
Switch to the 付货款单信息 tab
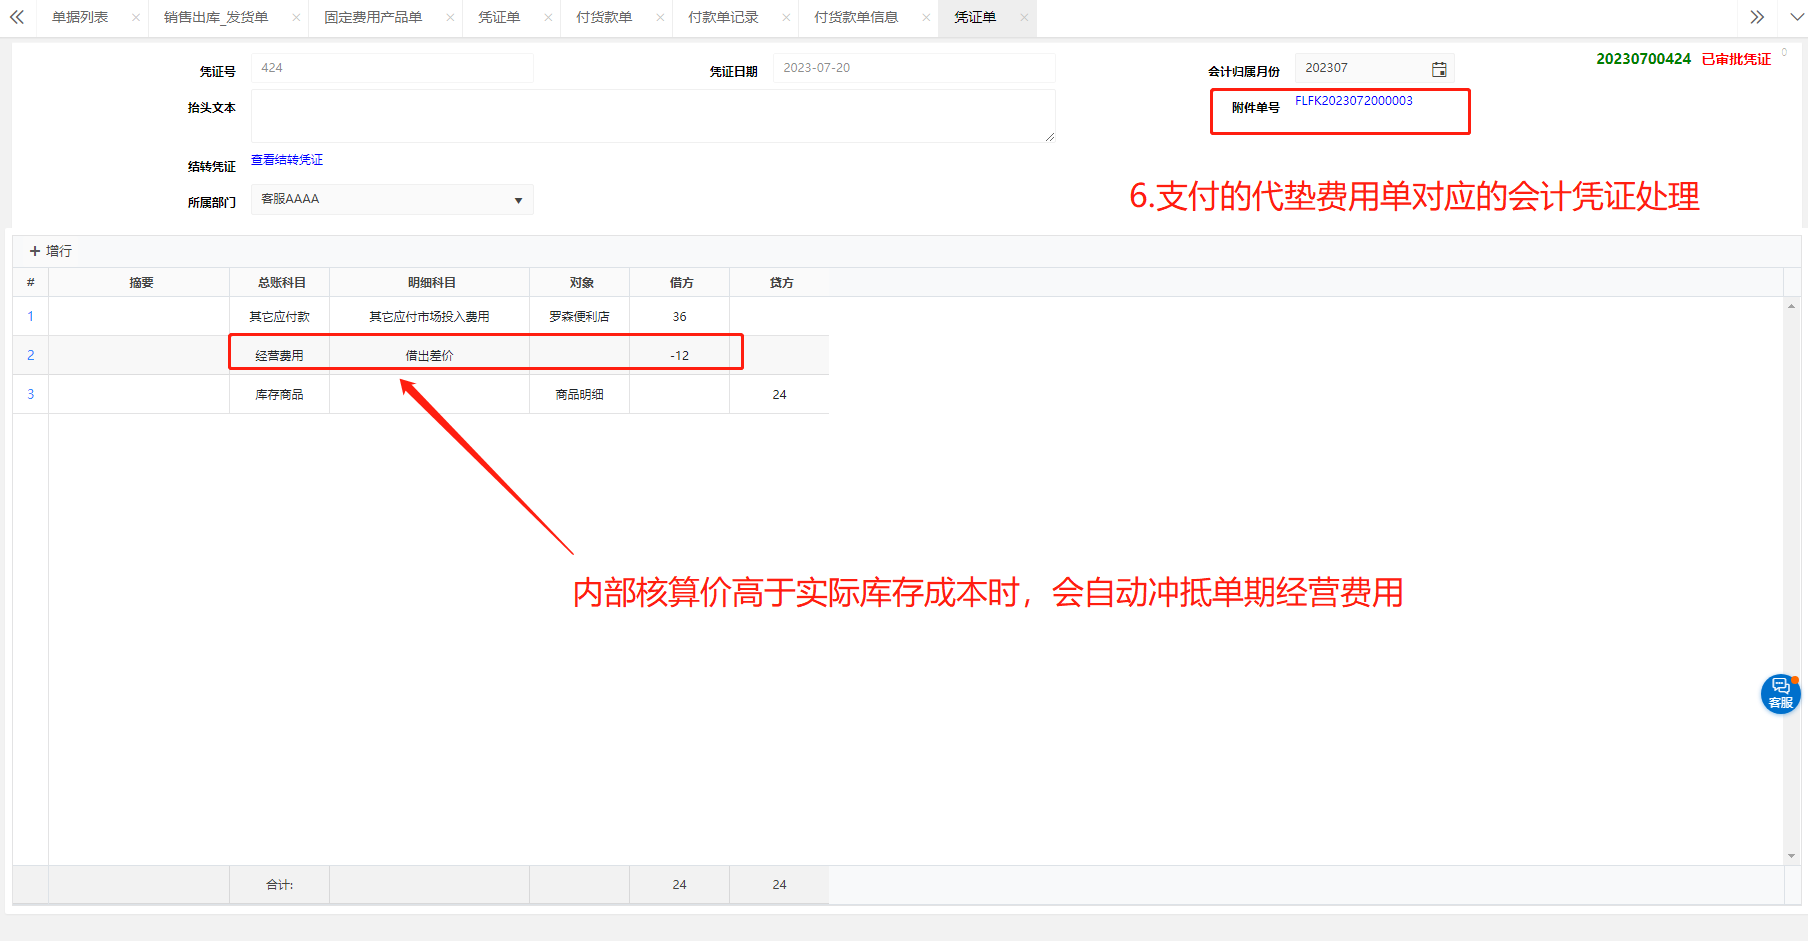coord(855,18)
